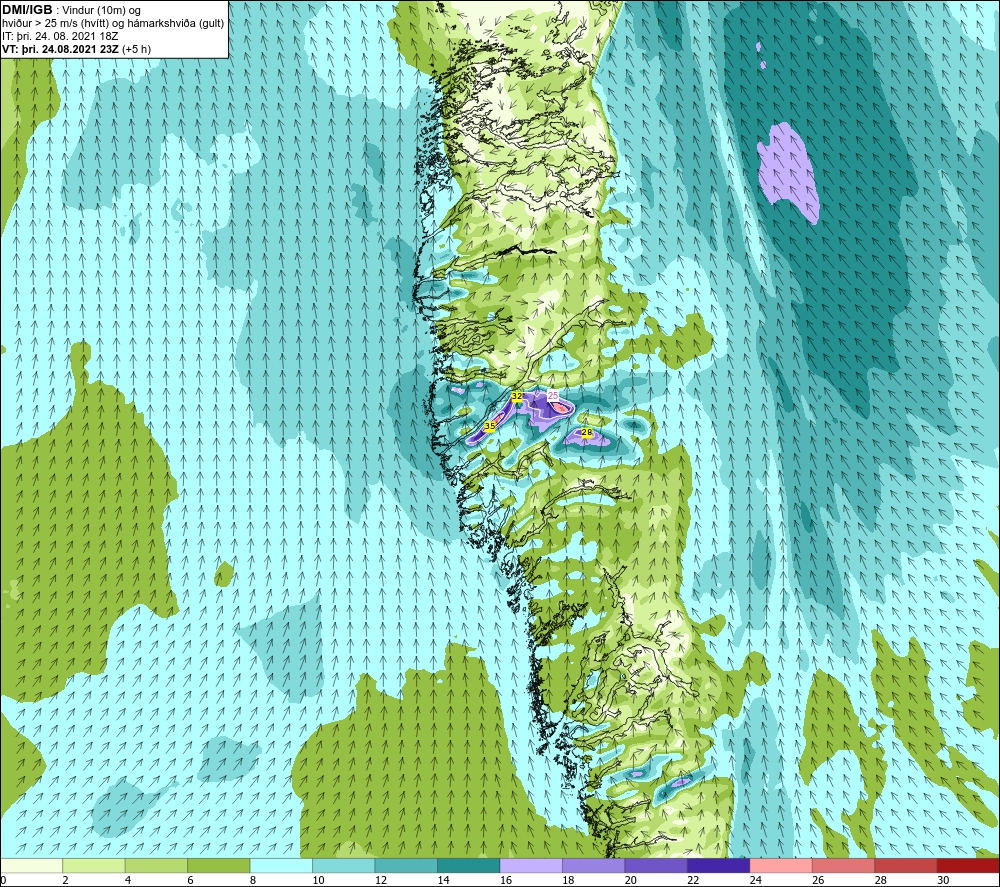
Task: Click the legend tick label 2
Action: (65, 880)
